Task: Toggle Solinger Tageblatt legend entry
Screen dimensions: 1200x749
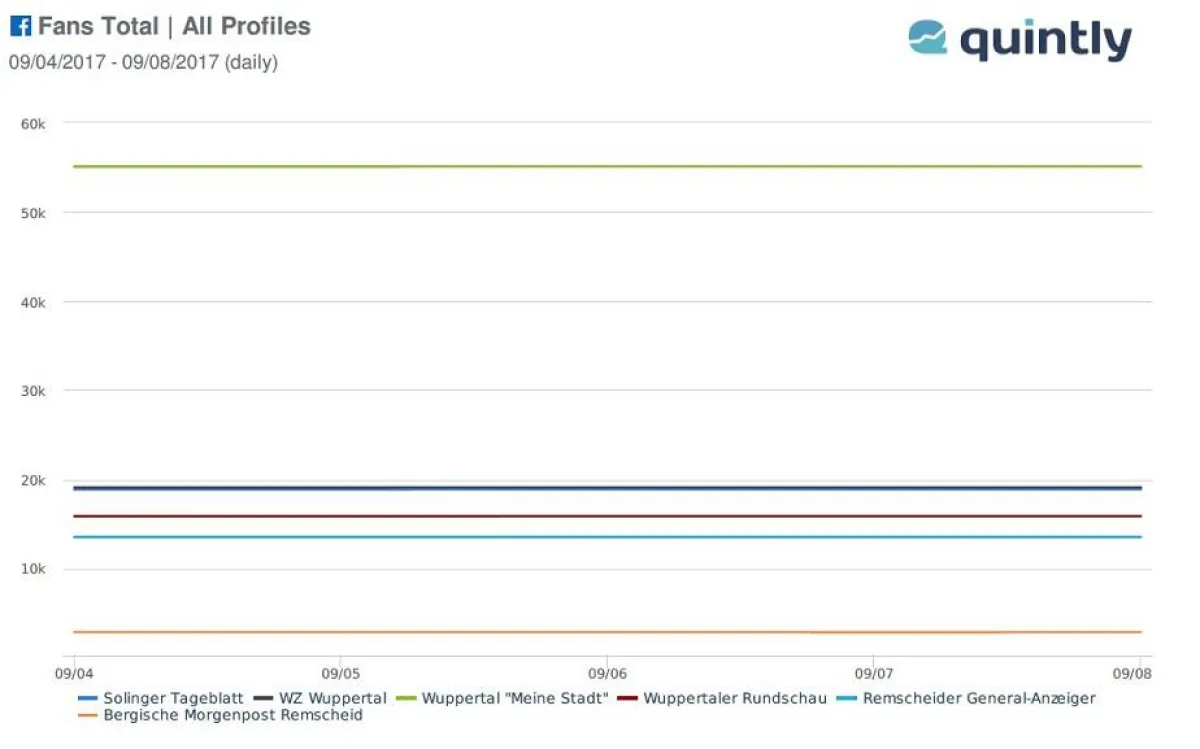Action: tap(166, 698)
